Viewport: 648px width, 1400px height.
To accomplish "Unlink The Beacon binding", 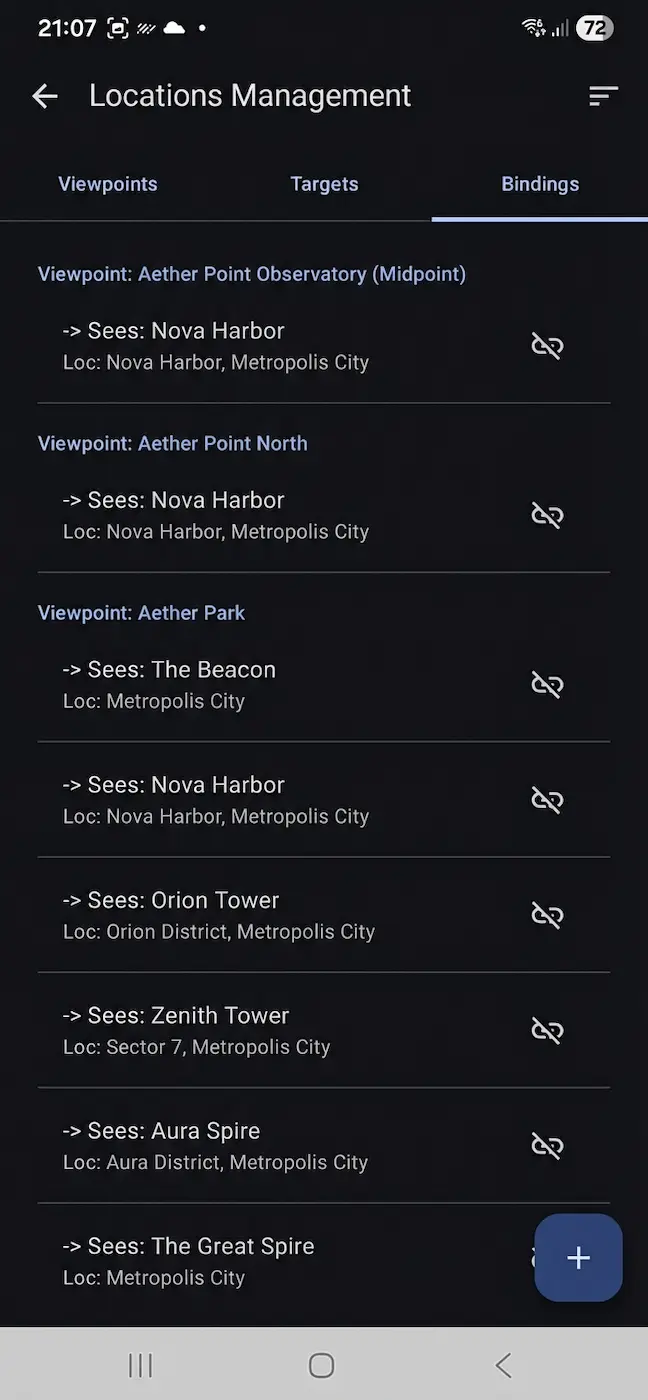I will coord(547,685).
